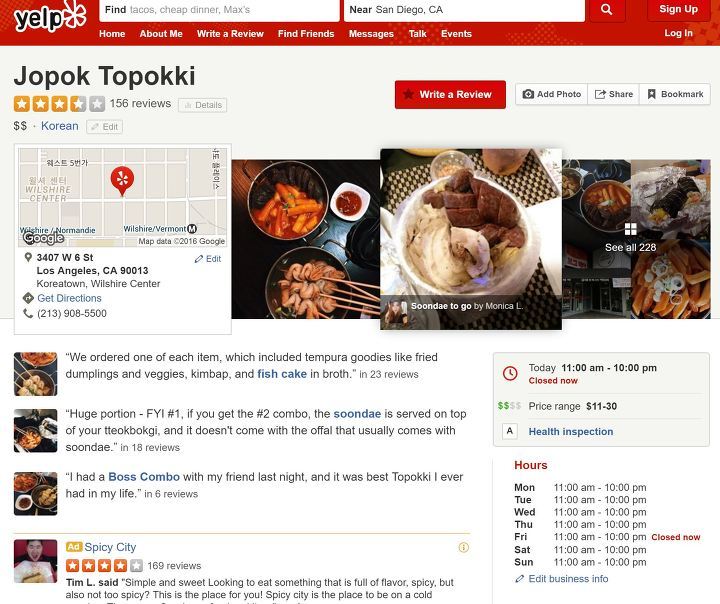Click the star rating for Jopok Topokki
This screenshot has width=720, height=604.
59,104
